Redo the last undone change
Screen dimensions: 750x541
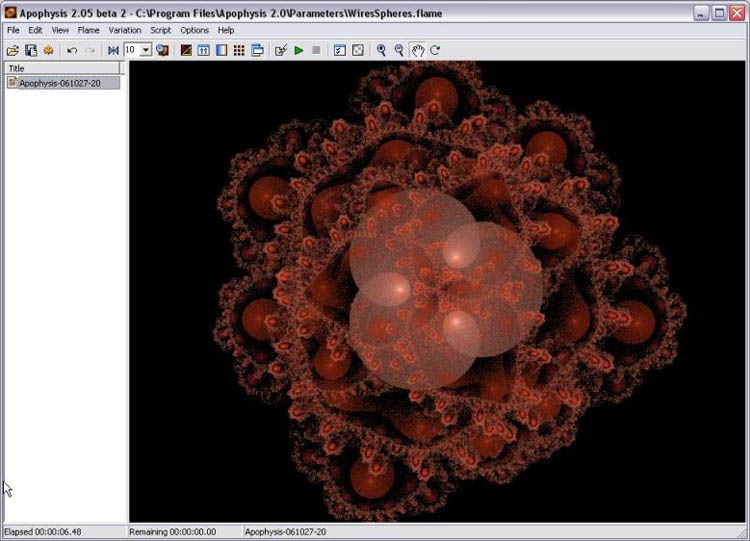(x=90, y=50)
